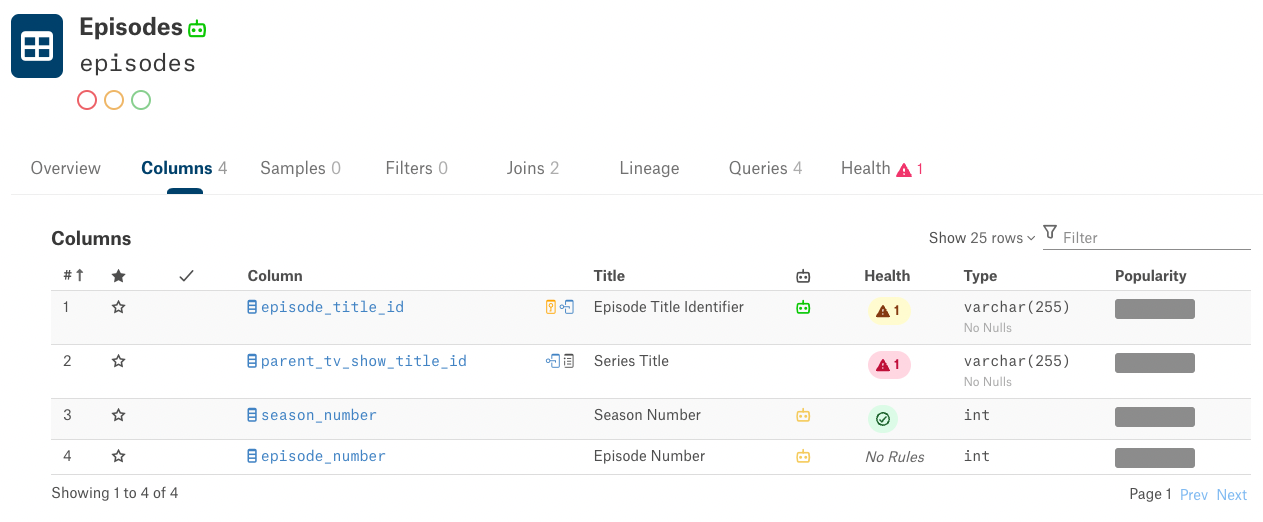Star the parent_tv_show_title_id row
The height and width of the screenshot is (522, 1263).
click(x=119, y=362)
